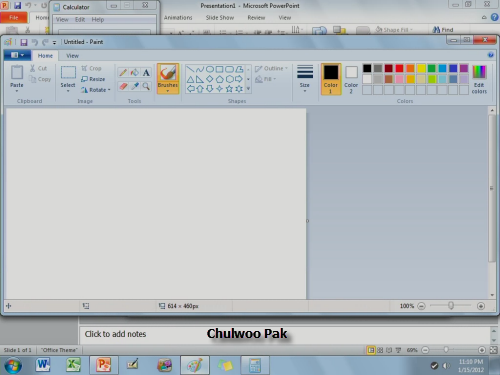This screenshot has width=500, height=375.
Task: Choose the five-point star shape
Action: pos(229,89)
